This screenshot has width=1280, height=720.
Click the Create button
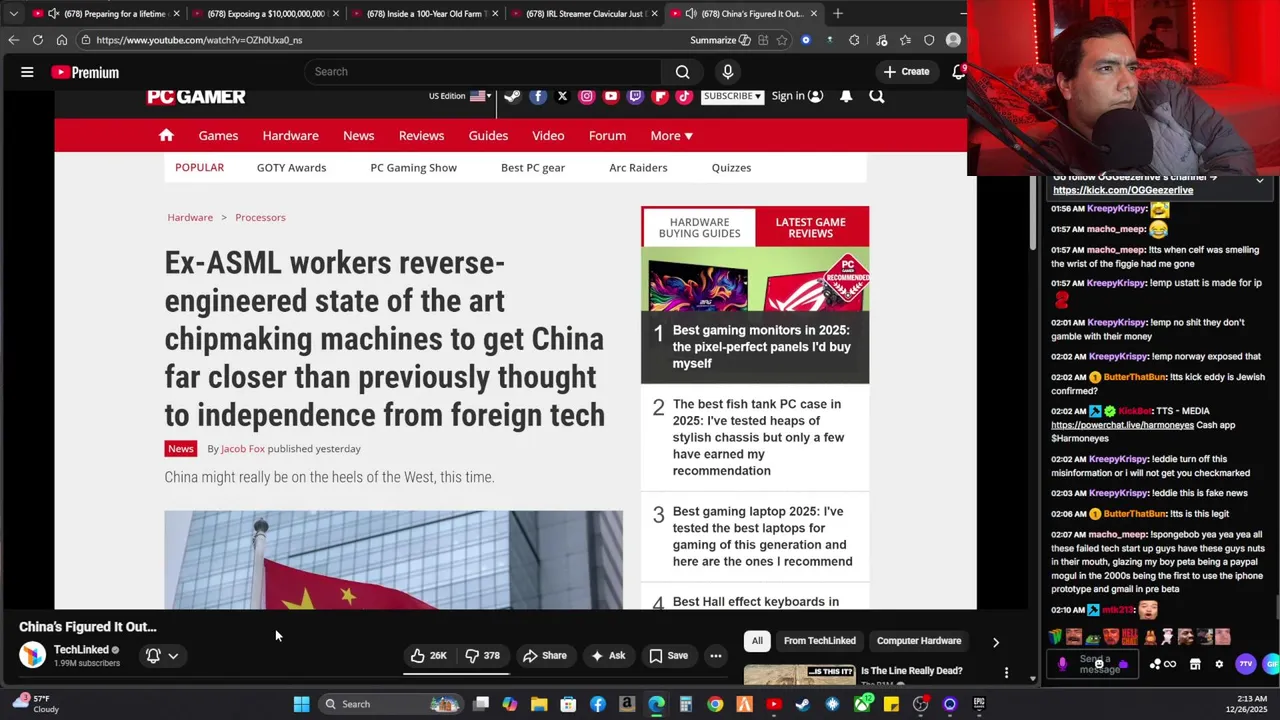[x=906, y=72]
